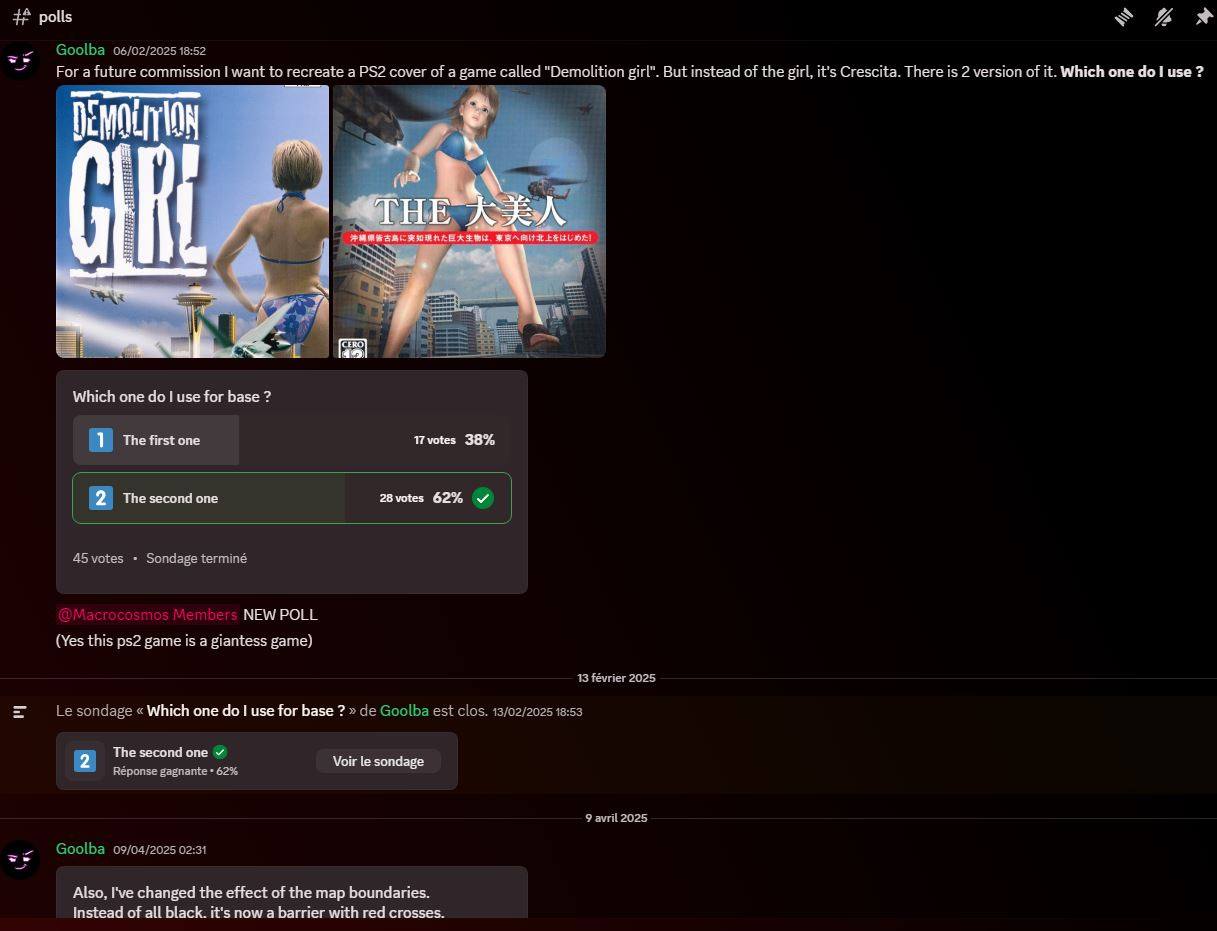
Task: Open Goolba's avatar on the 06/02/2025 message
Action: [x=20, y=62]
